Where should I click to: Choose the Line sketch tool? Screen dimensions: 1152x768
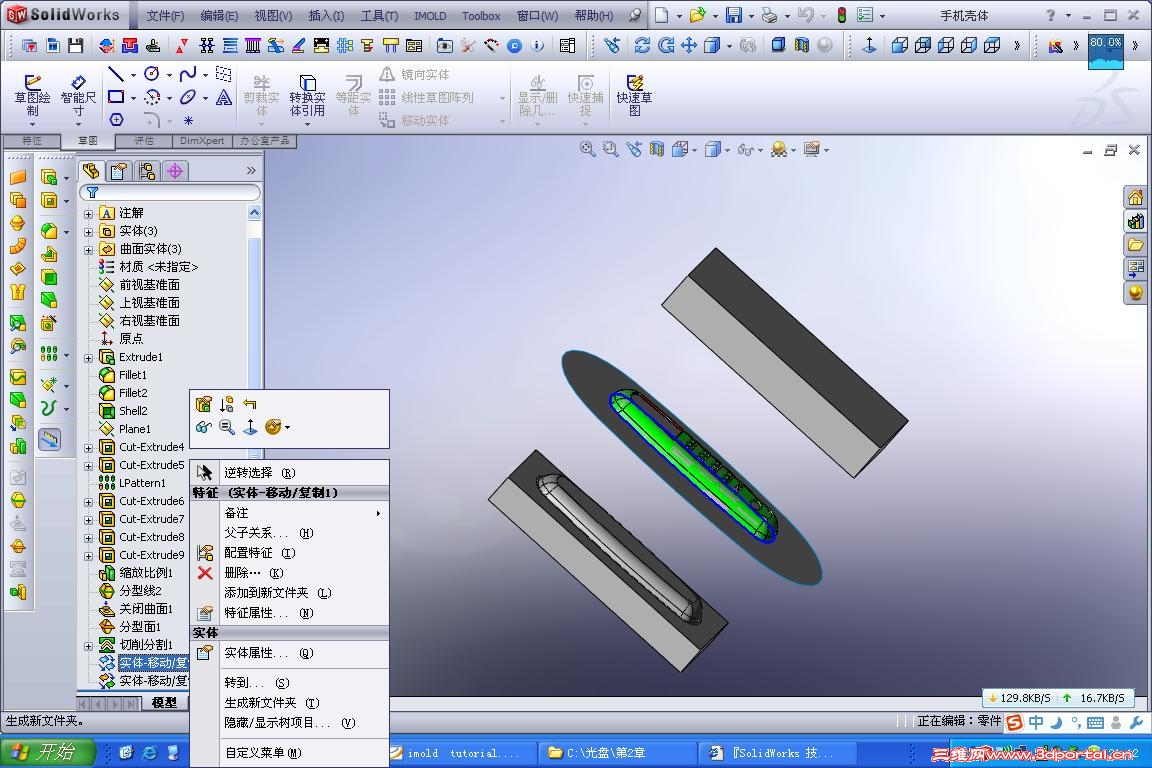116,73
